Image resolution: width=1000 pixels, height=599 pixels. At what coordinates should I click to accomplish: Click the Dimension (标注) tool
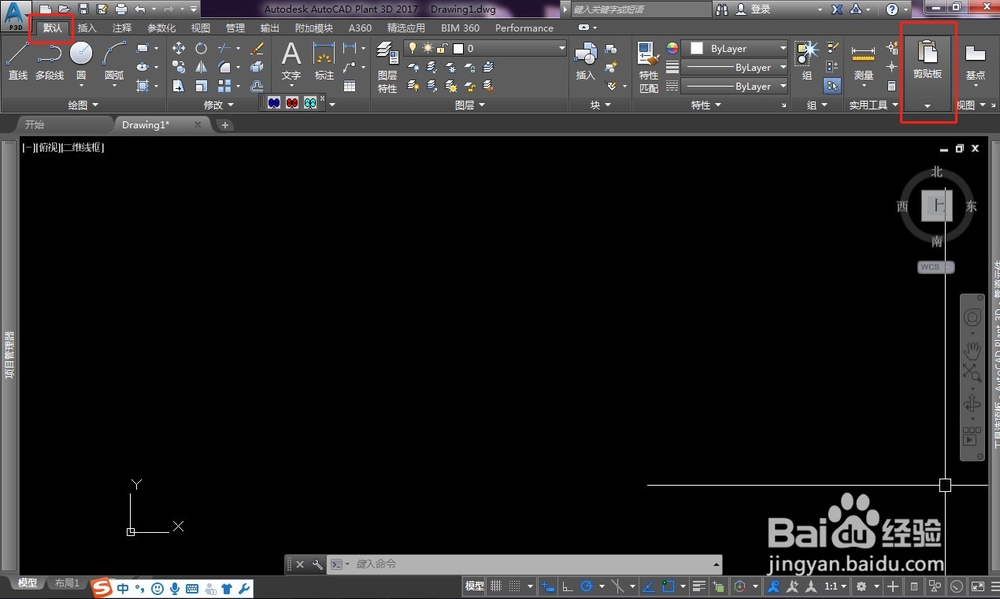tap(324, 61)
